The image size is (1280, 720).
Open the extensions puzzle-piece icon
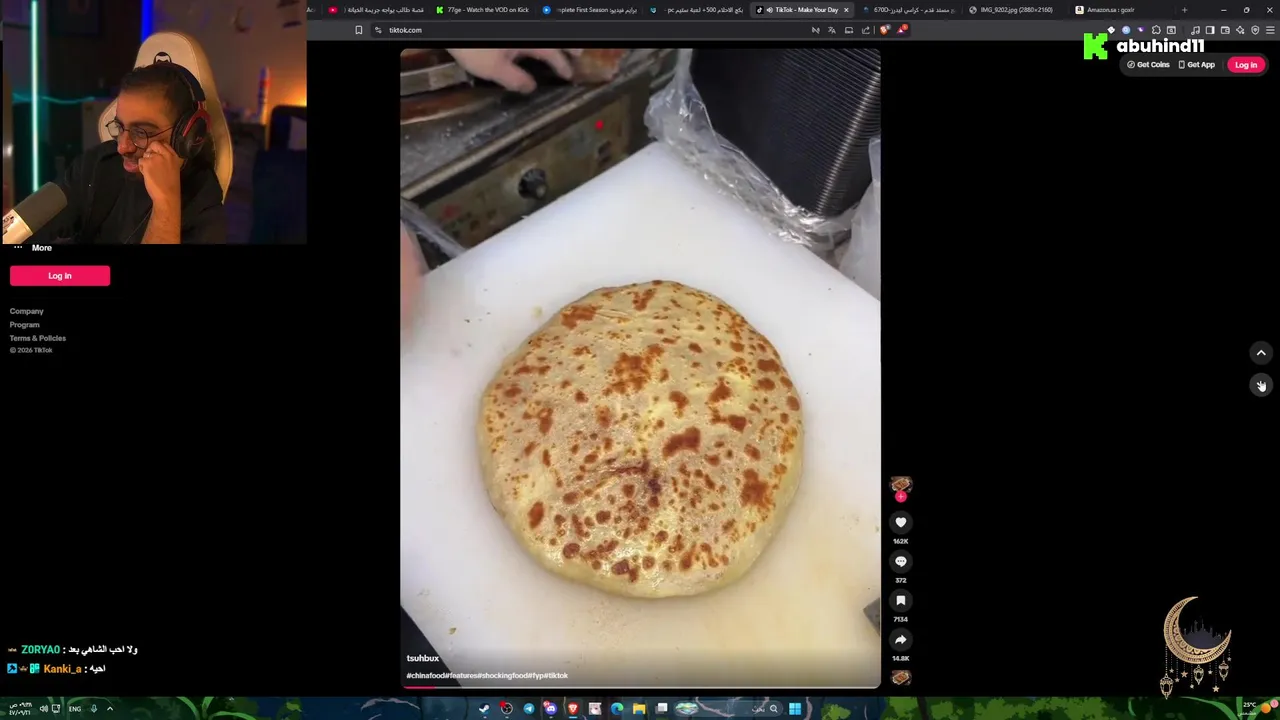1155,30
